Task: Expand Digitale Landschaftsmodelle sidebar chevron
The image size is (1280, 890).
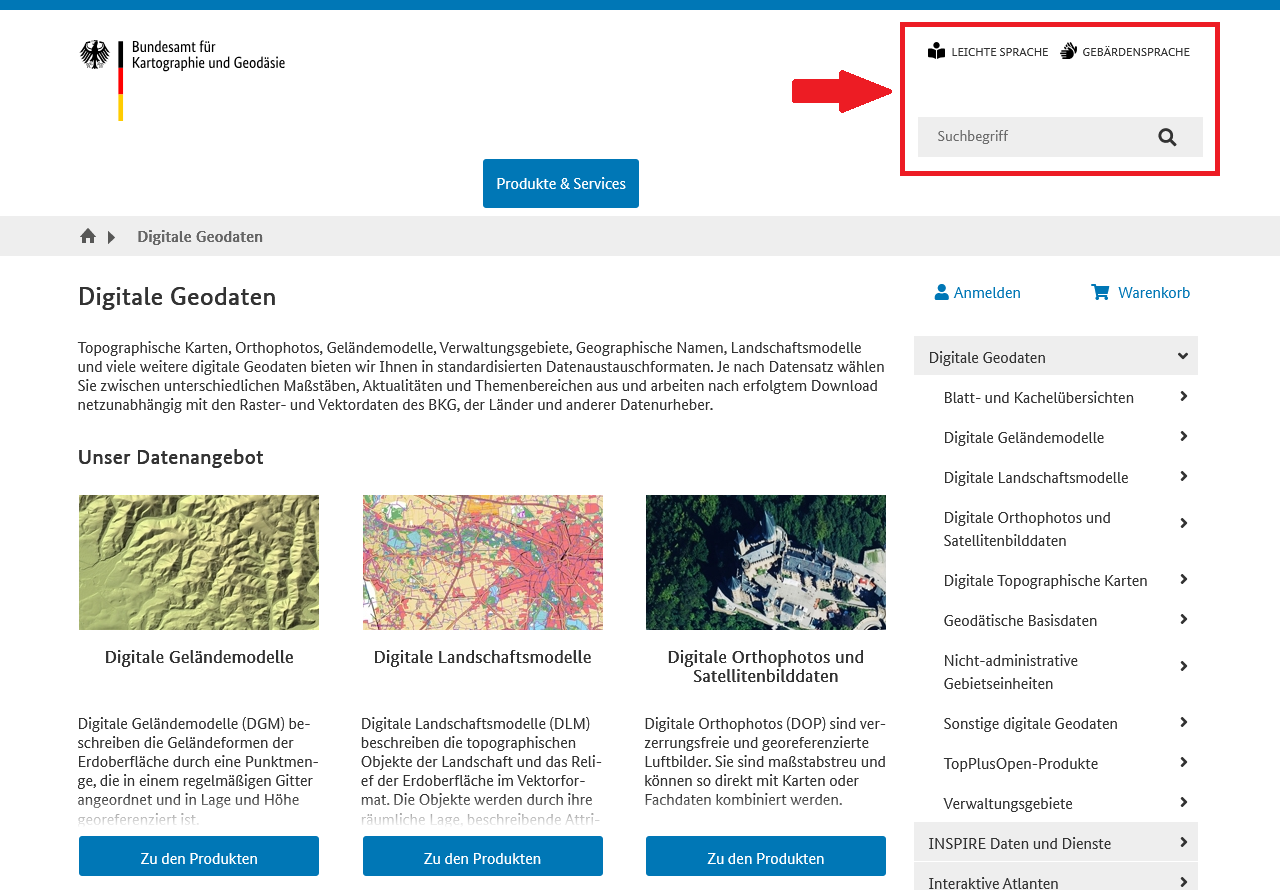Action: tap(1183, 476)
